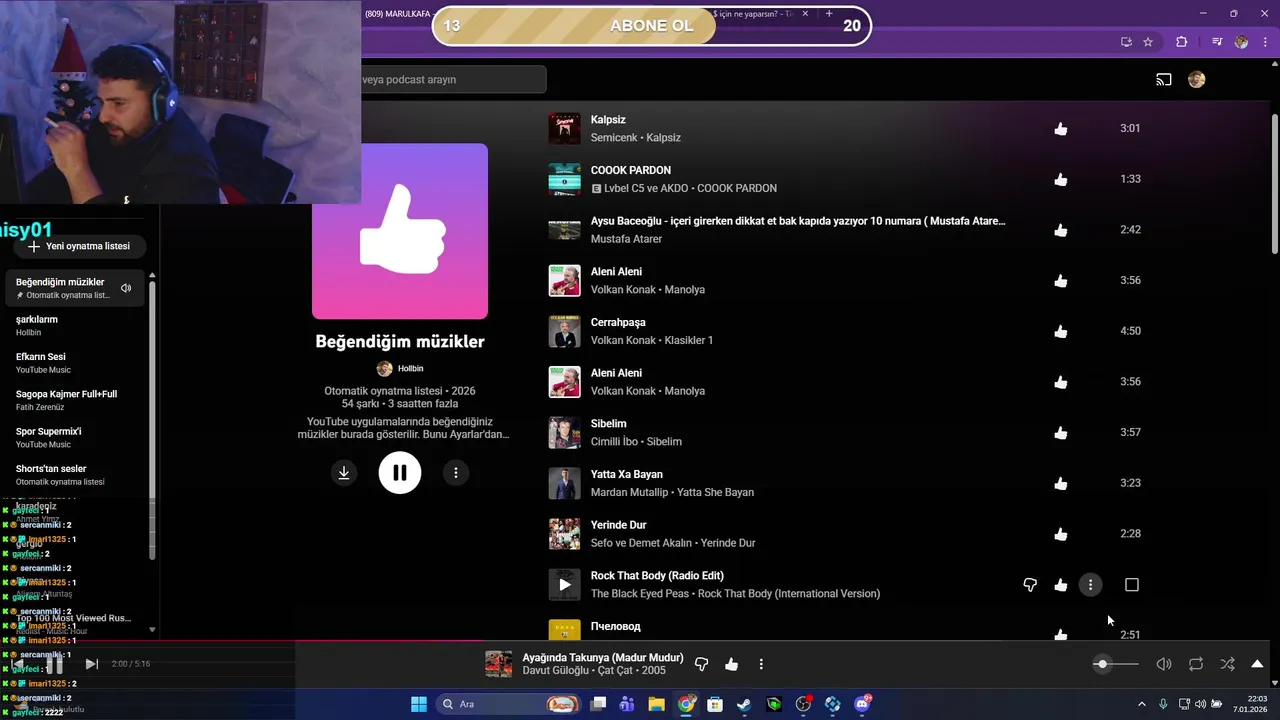This screenshot has height=720, width=1280.
Task: Show hidden system tray icons
Action: pyautogui.click(x=1142, y=704)
